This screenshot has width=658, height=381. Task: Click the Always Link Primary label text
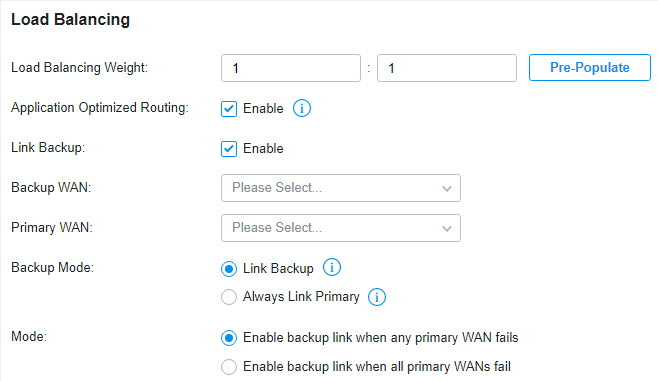pos(301,297)
